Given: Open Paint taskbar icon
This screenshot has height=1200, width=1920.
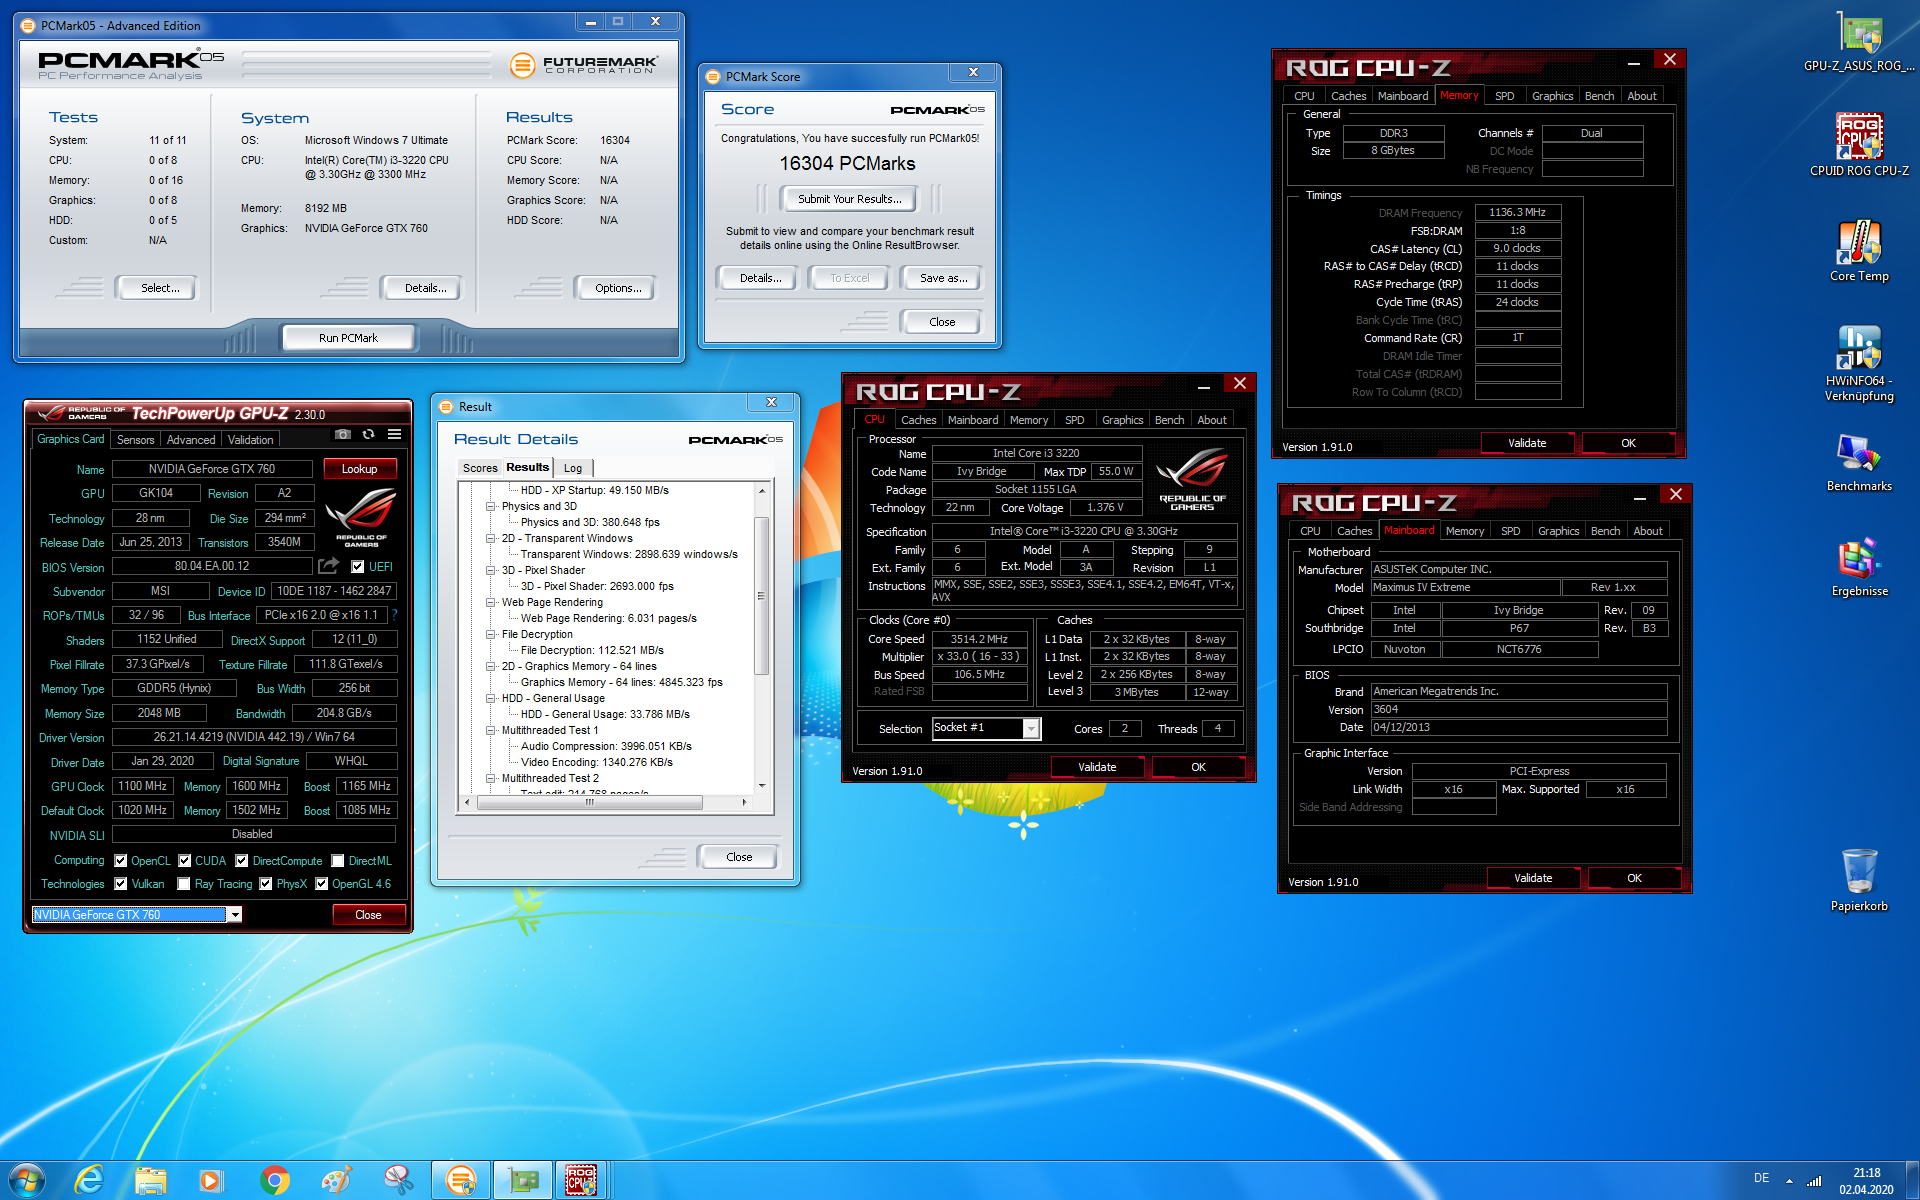Looking at the screenshot, I should pos(336,1180).
